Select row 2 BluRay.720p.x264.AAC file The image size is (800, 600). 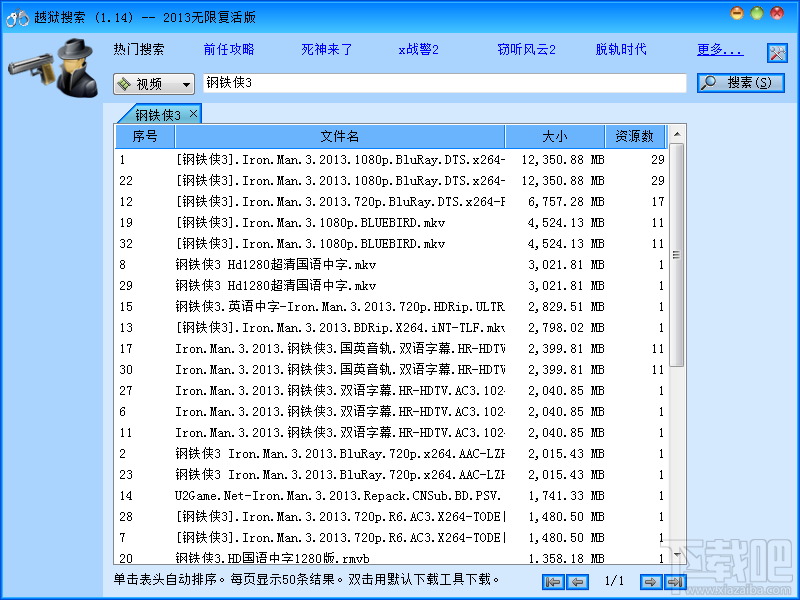392,454
